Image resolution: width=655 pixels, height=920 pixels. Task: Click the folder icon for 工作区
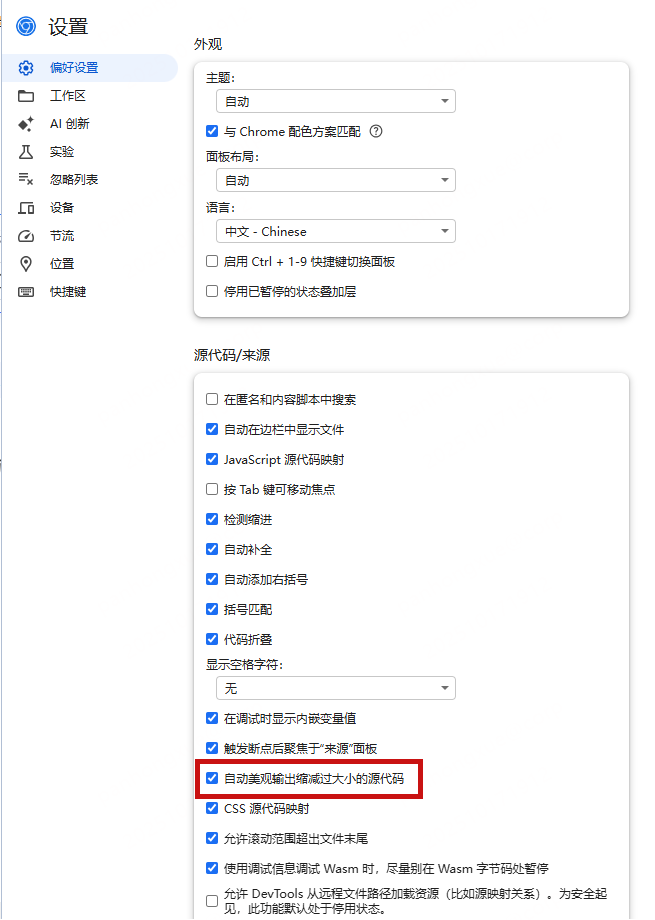pyautogui.click(x=27, y=96)
